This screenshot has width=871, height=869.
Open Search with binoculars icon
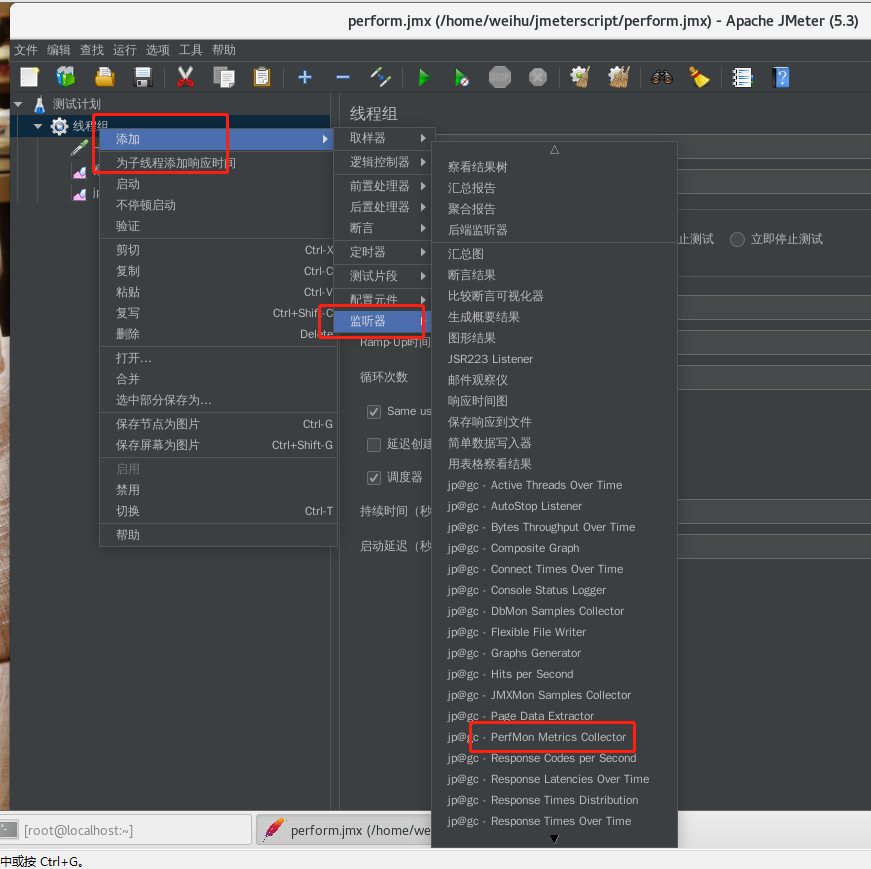[x=662, y=77]
